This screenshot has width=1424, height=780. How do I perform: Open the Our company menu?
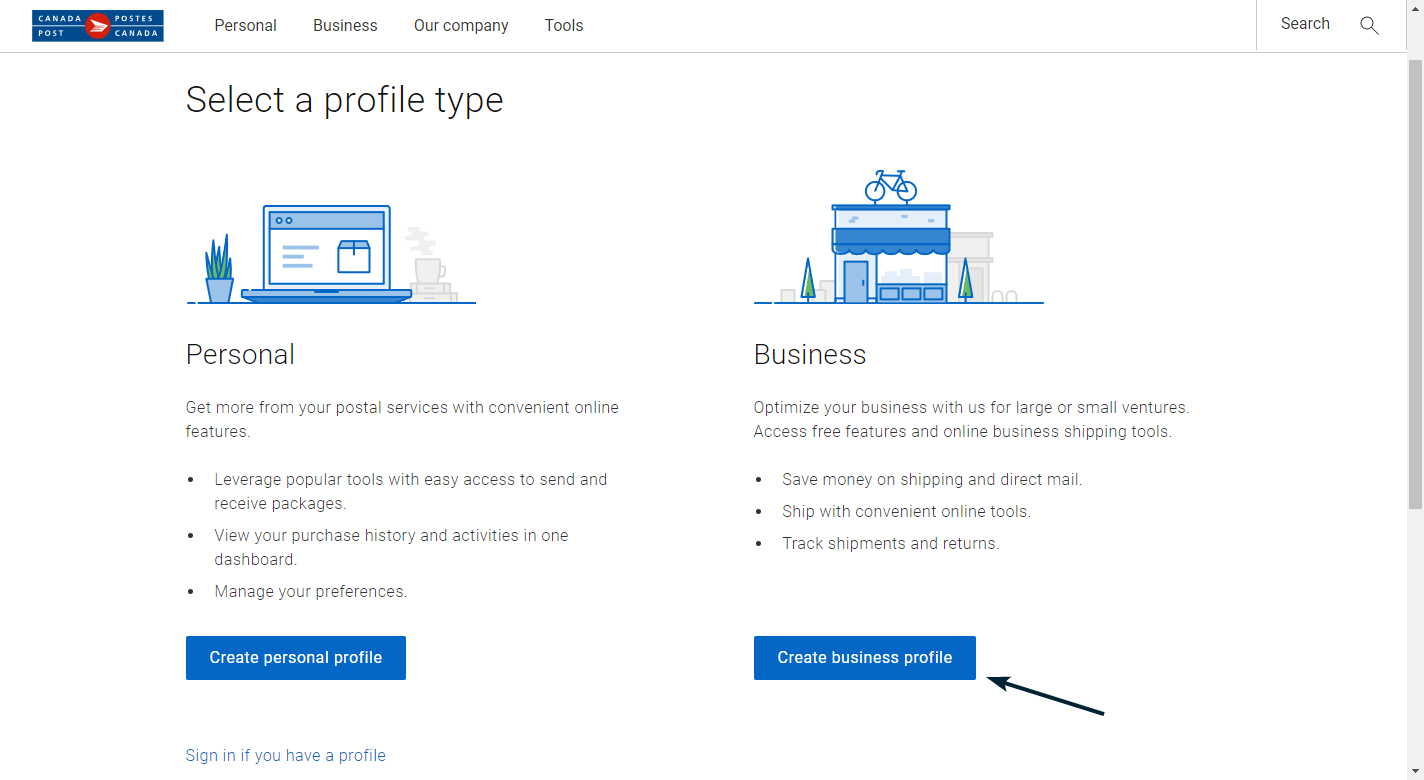pos(460,25)
